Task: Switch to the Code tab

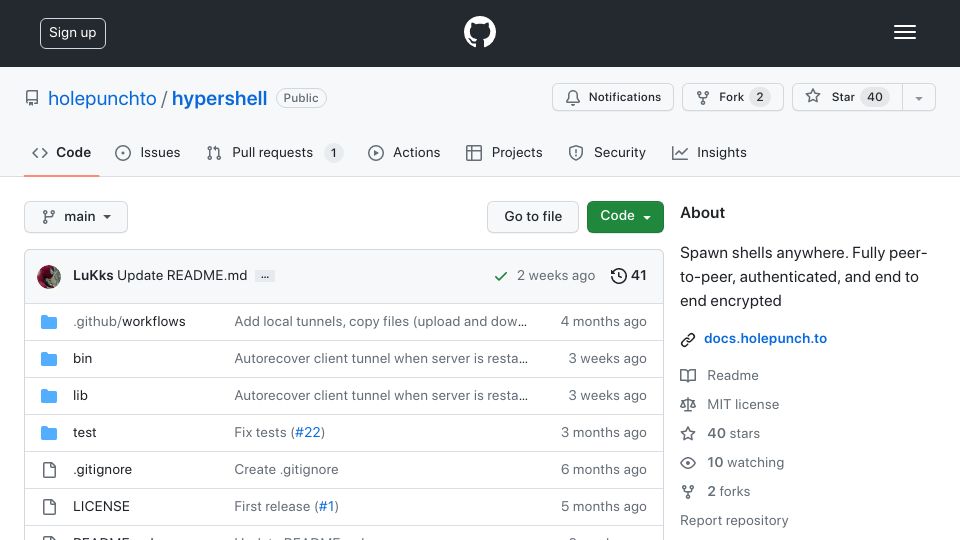Action: (61, 152)
